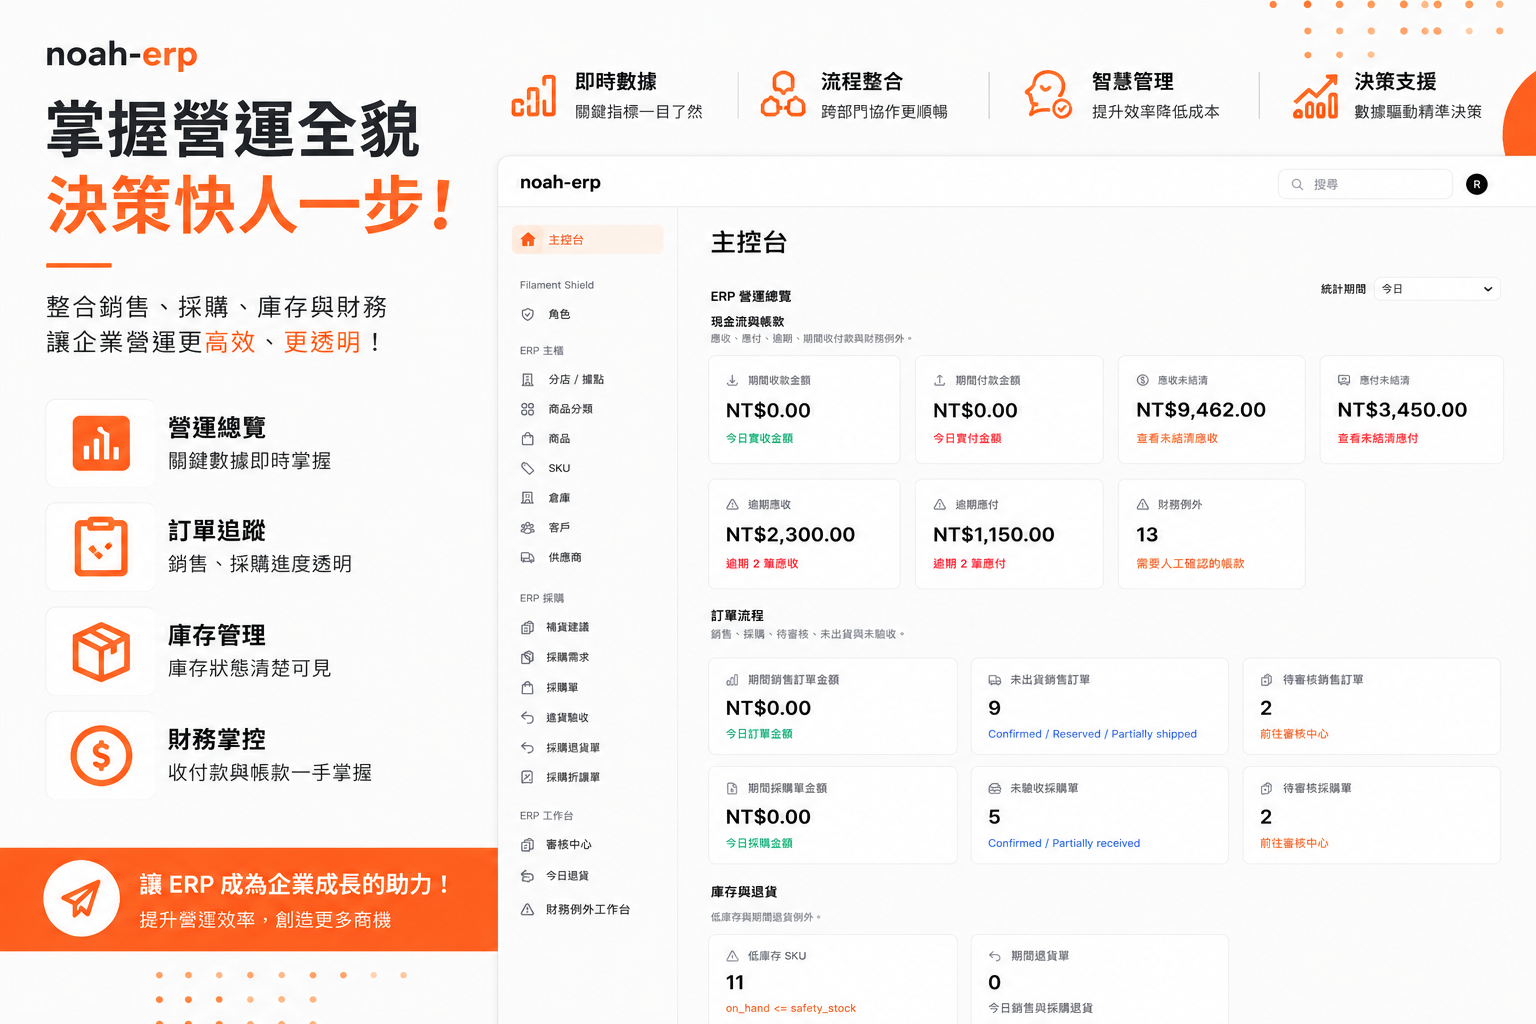Click 今日銷售與採購退貨 text
Screen dimensions: 1536x1024
coord(1040,1008)
